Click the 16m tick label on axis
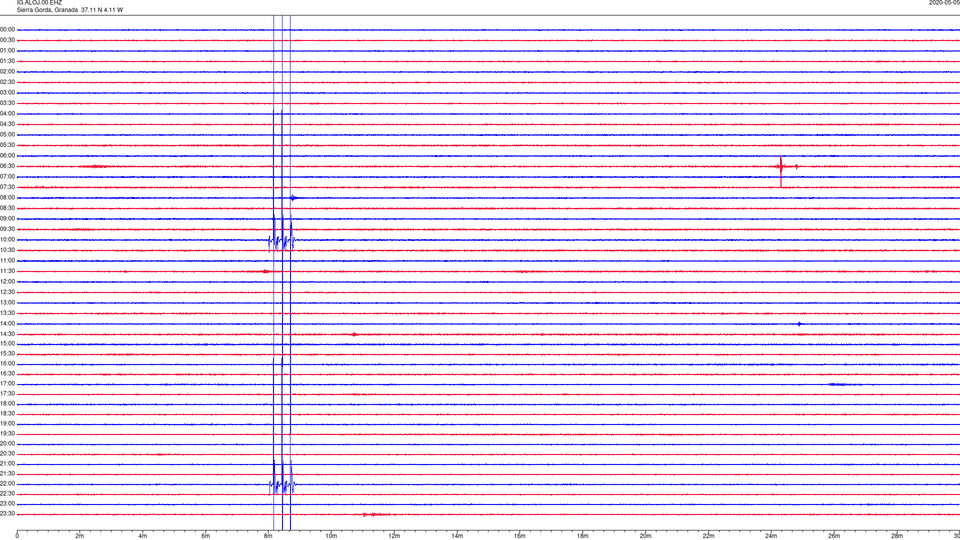Image resolution: width=960 pixels, height=540 pixels. 520,536
